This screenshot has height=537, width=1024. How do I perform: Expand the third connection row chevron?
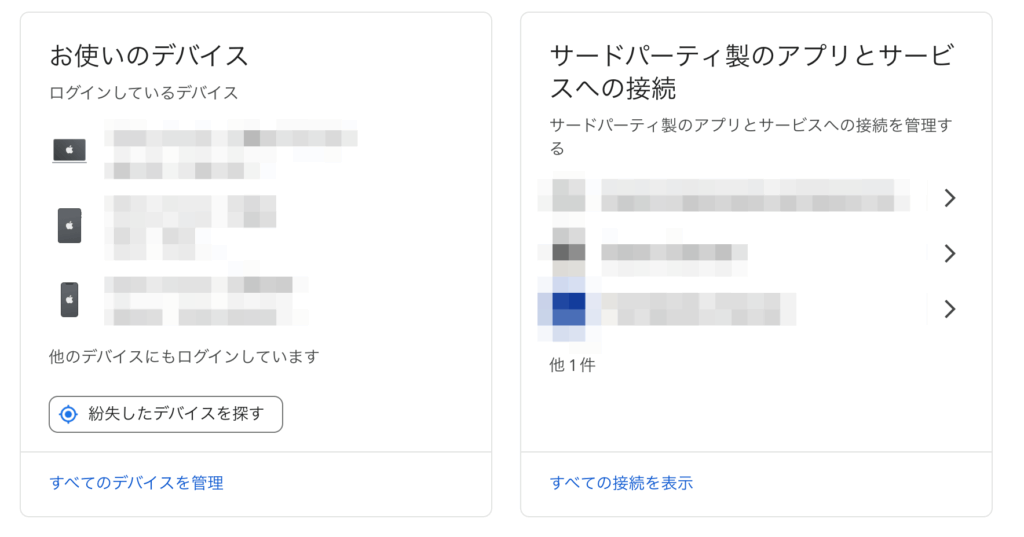click(x=949, y=309)
